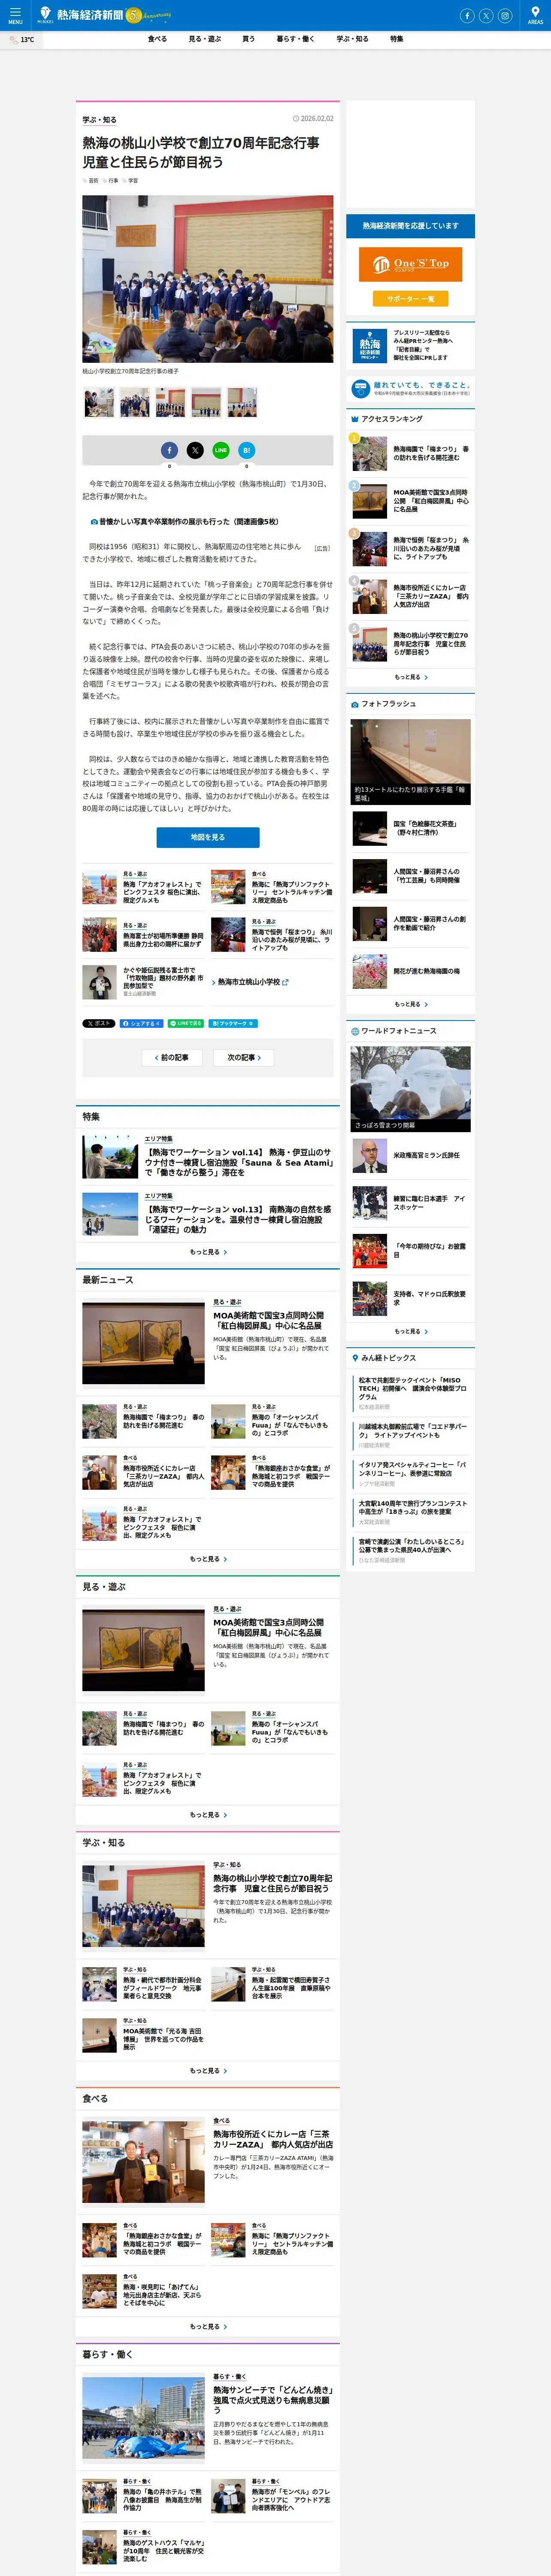Image resolution: width=551 pixels, height=2576 pixels.
Task: Open the X account icon in header
Action: point(486,15)
